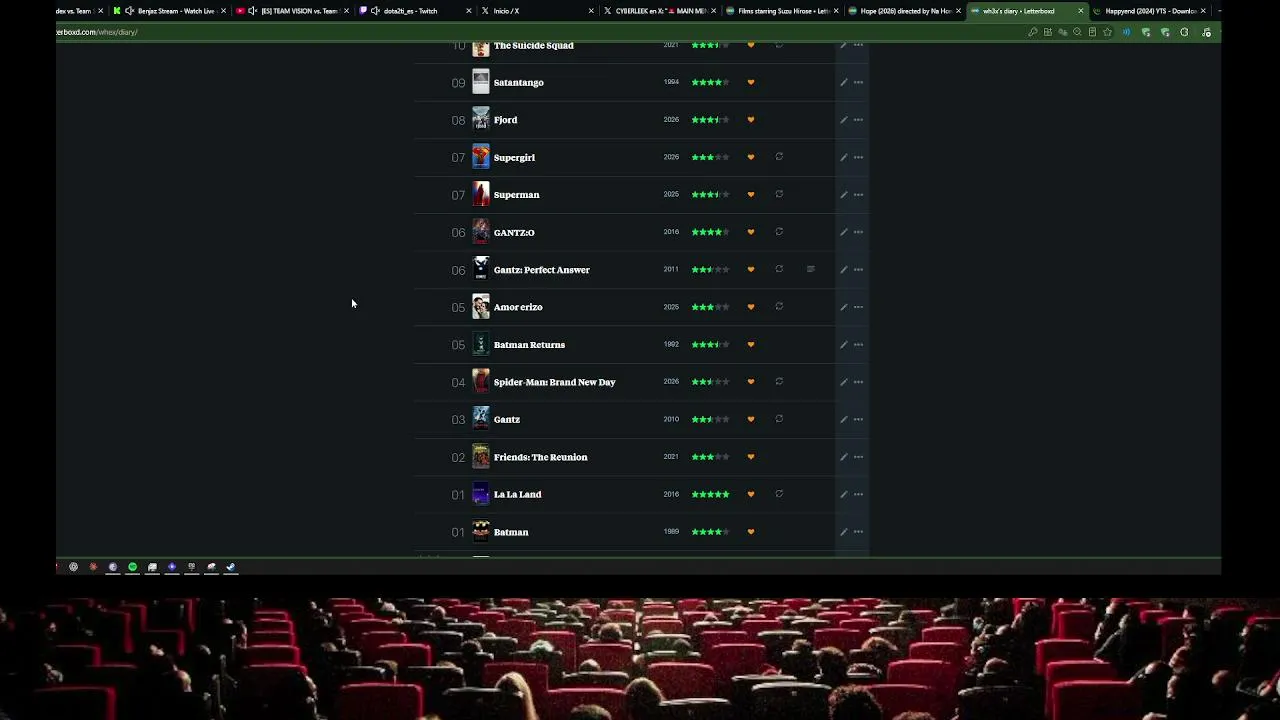The height and width of the screenshot is (720, 1280).
Task: Open more options for GANTZ:O
Action: [858, 232]
